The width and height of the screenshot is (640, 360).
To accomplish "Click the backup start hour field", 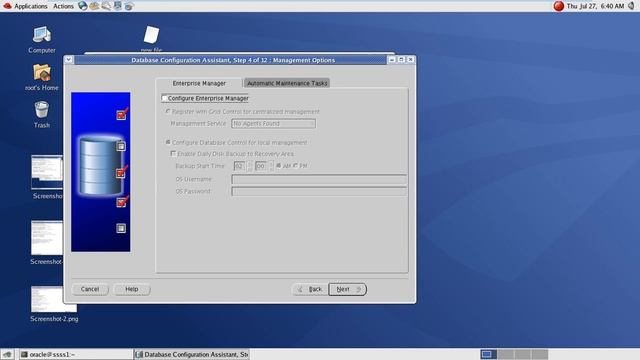I will (239, 166).
